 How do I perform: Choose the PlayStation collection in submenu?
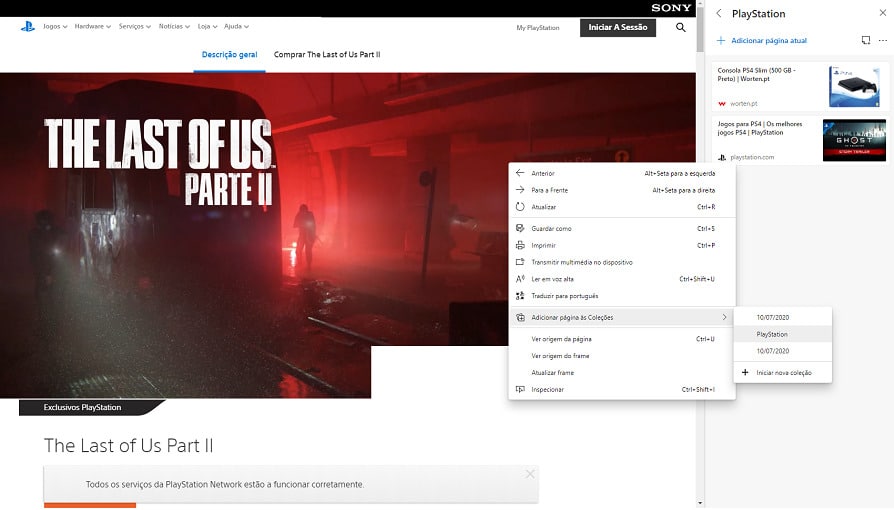[x=782, y=334]
